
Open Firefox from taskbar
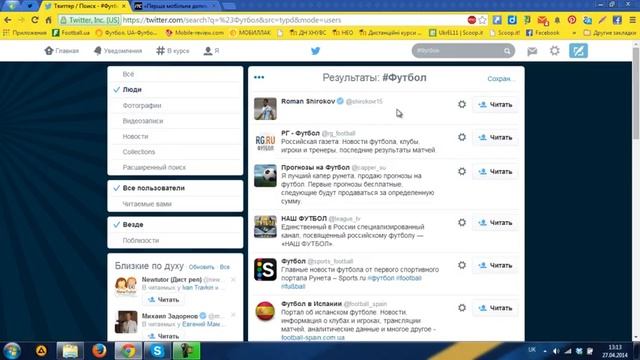point(99,351)
